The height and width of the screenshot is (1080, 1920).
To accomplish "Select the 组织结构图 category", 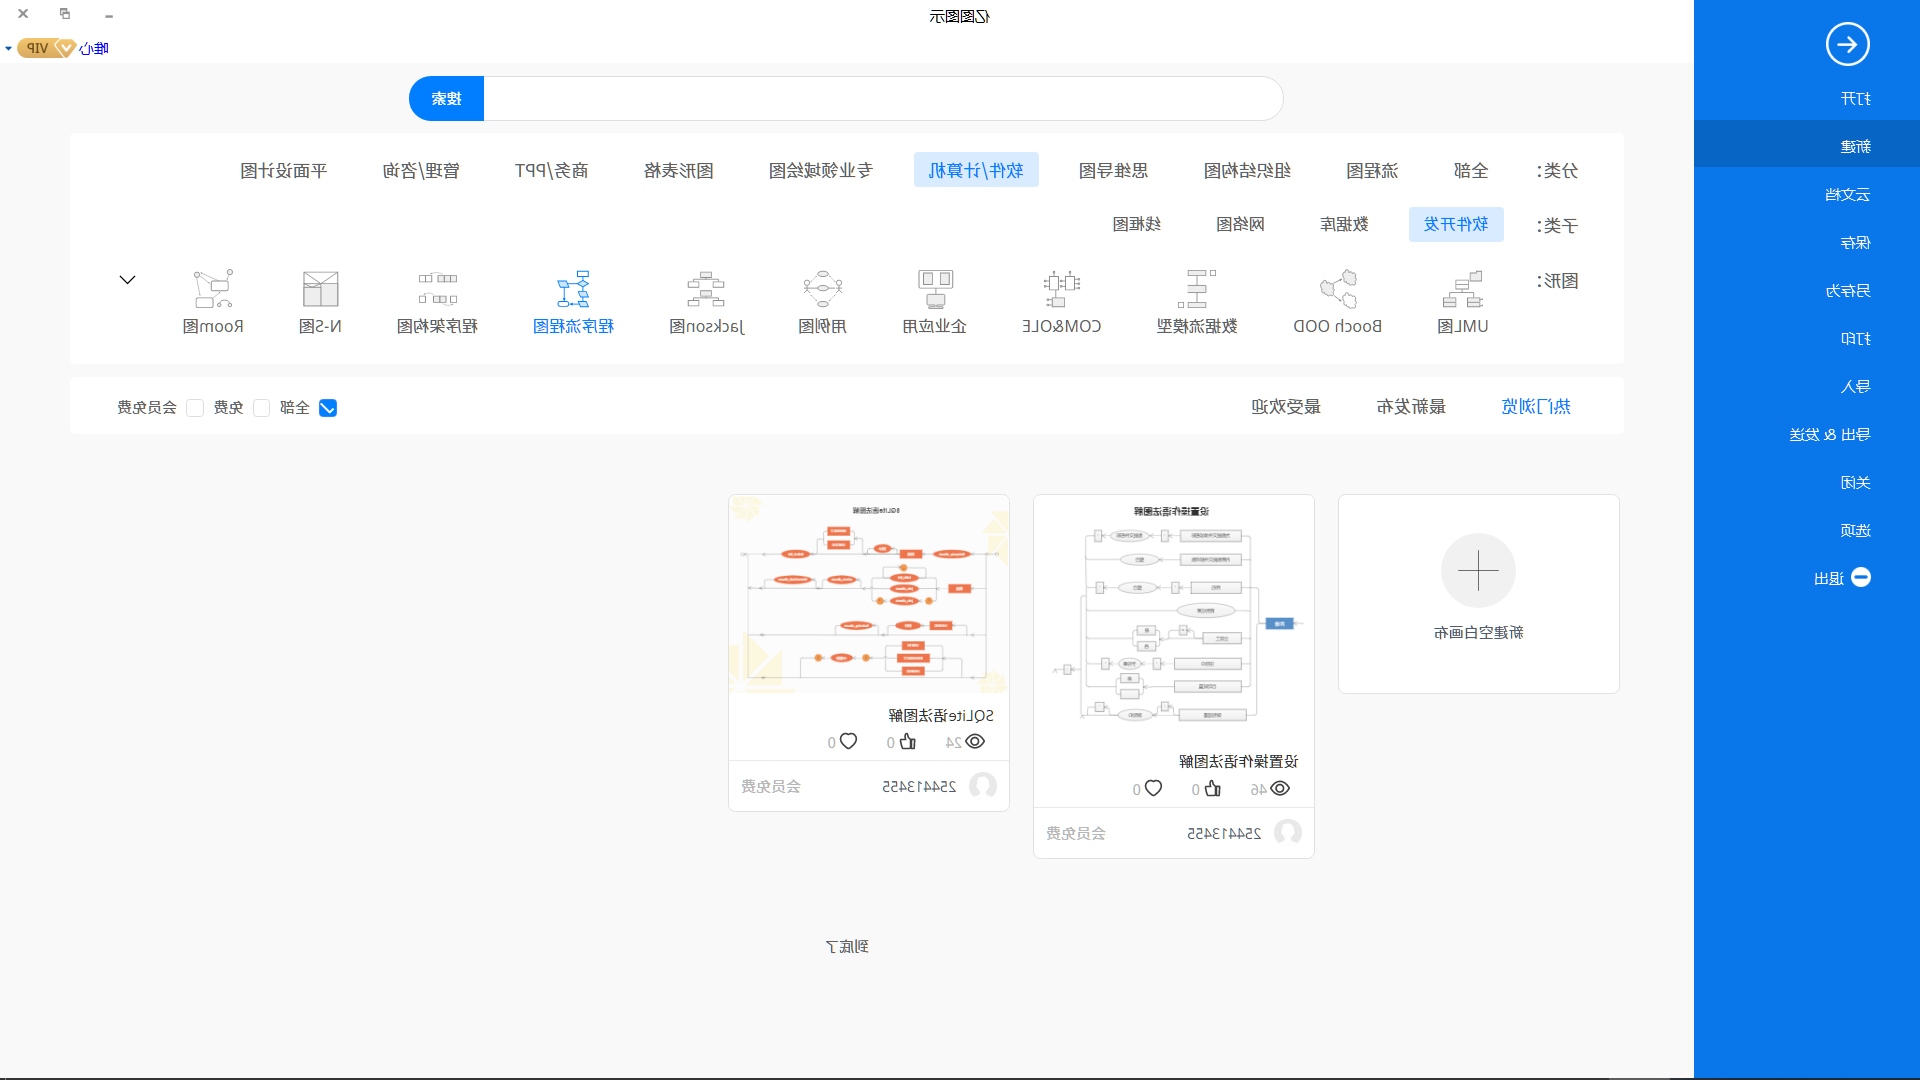I will pyautogui.click(x=1247, y=170).
